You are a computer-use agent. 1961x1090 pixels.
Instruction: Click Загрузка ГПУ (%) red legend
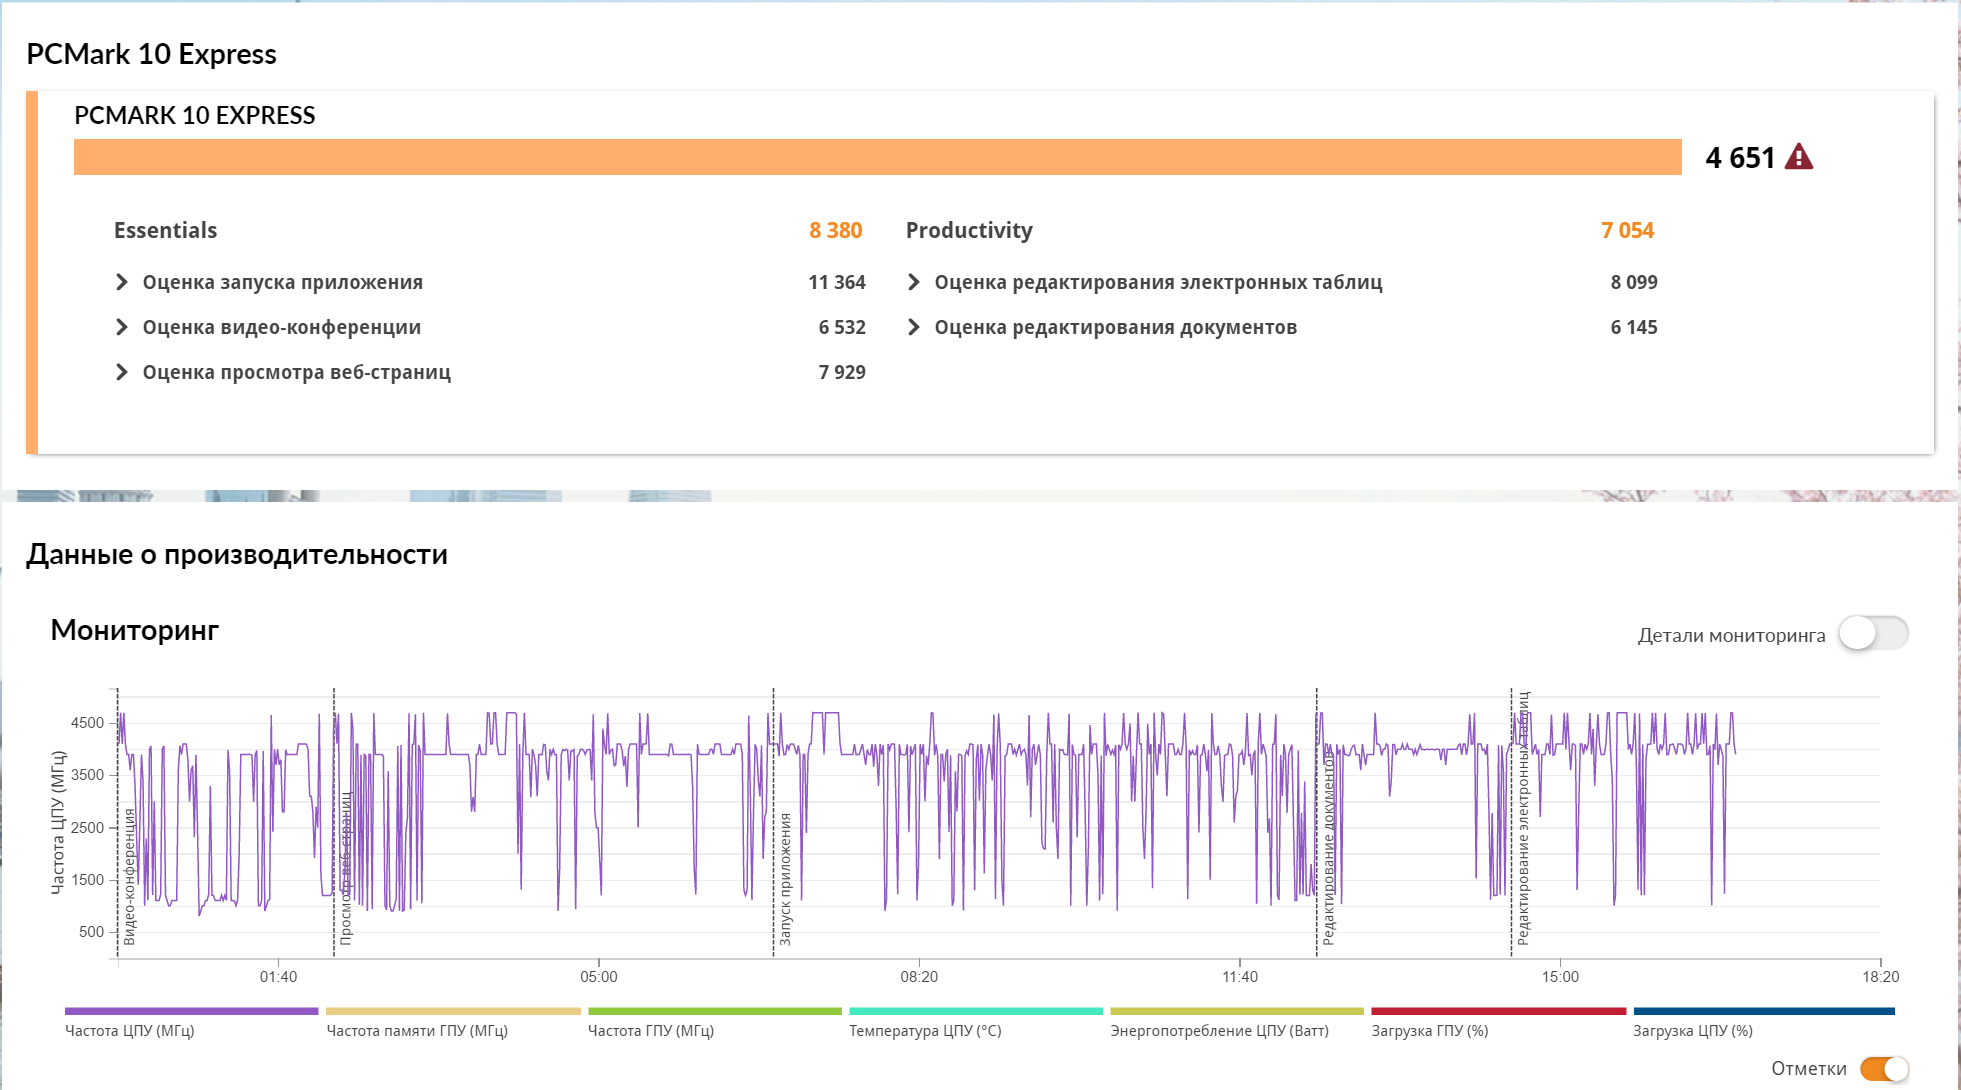click(x=1498, y=1012)
